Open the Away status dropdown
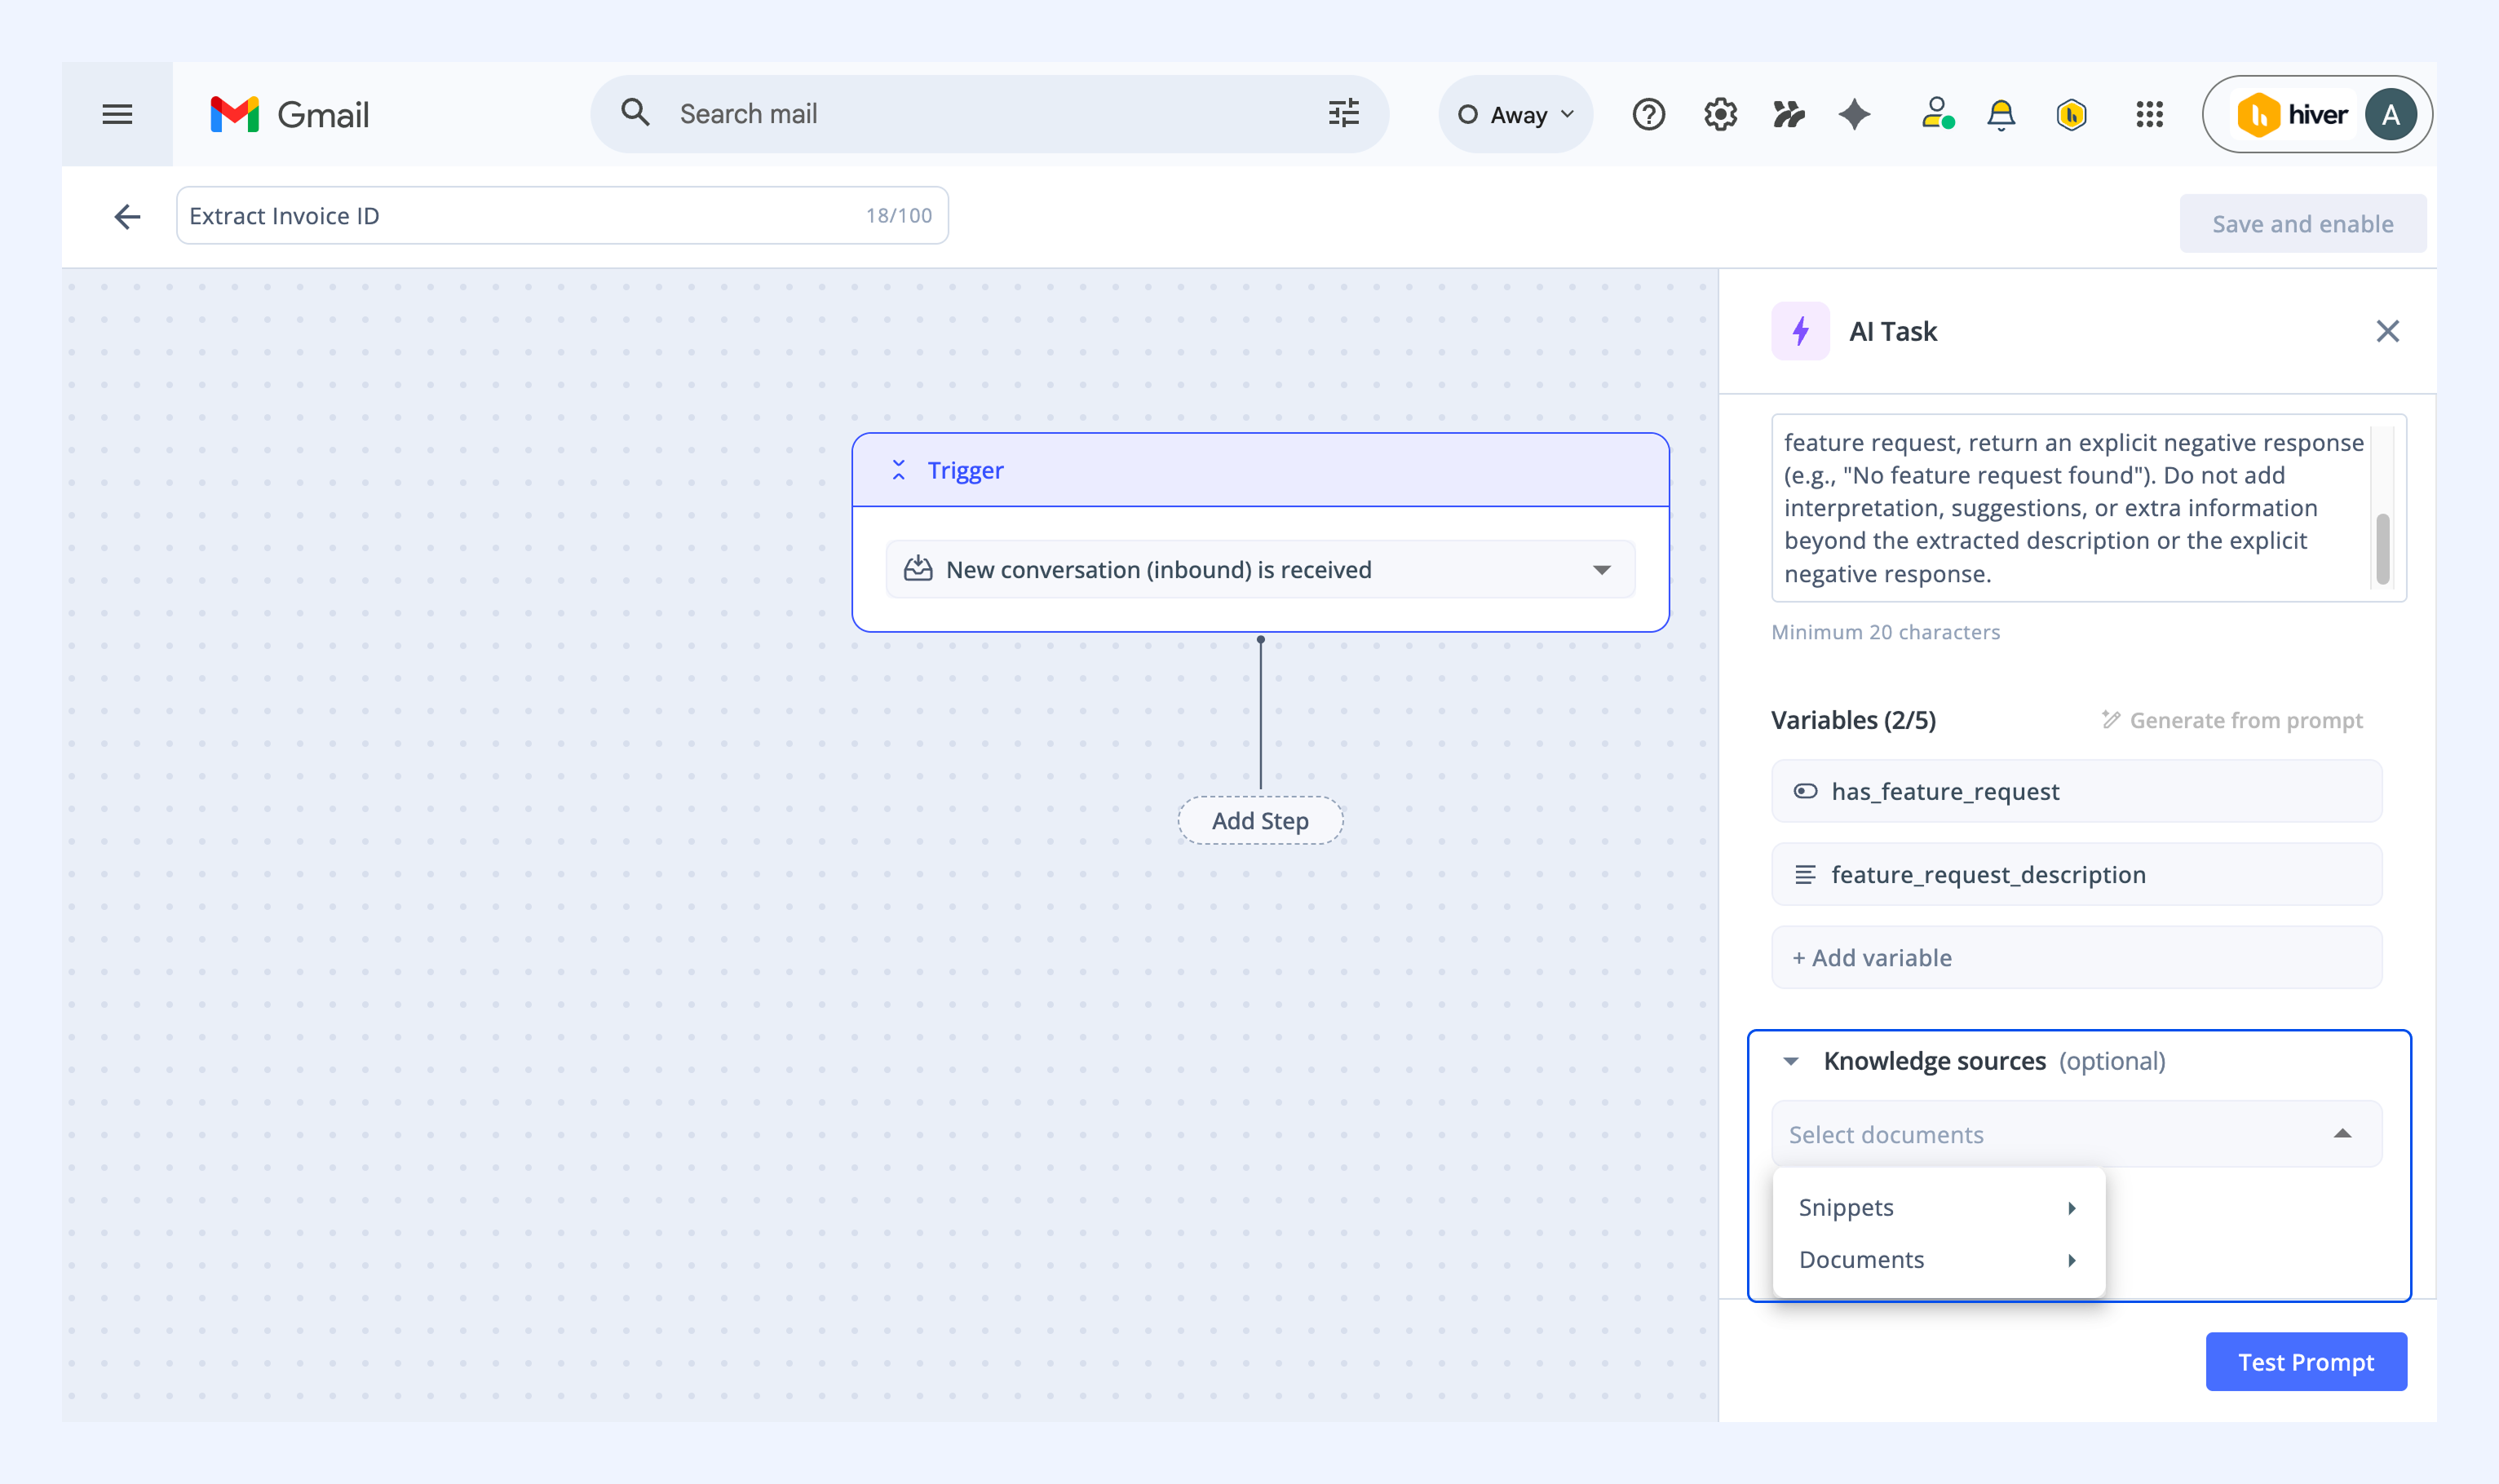The image size is (2499, 1484). pyautogui.click(x=1515, y=114)
